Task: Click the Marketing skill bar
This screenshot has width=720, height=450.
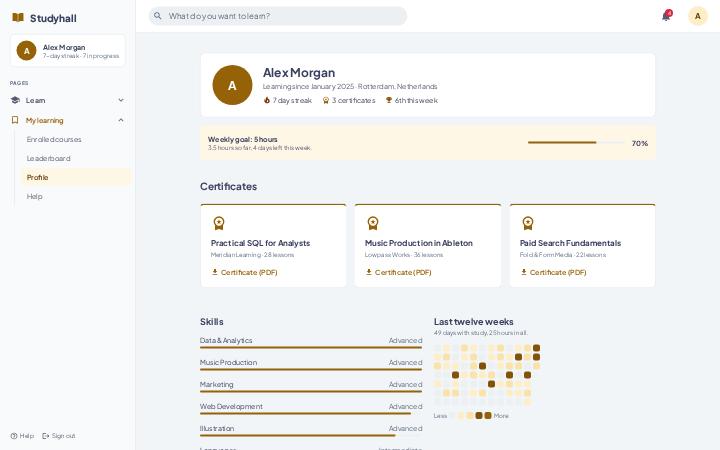Action: tap(311, 391)
